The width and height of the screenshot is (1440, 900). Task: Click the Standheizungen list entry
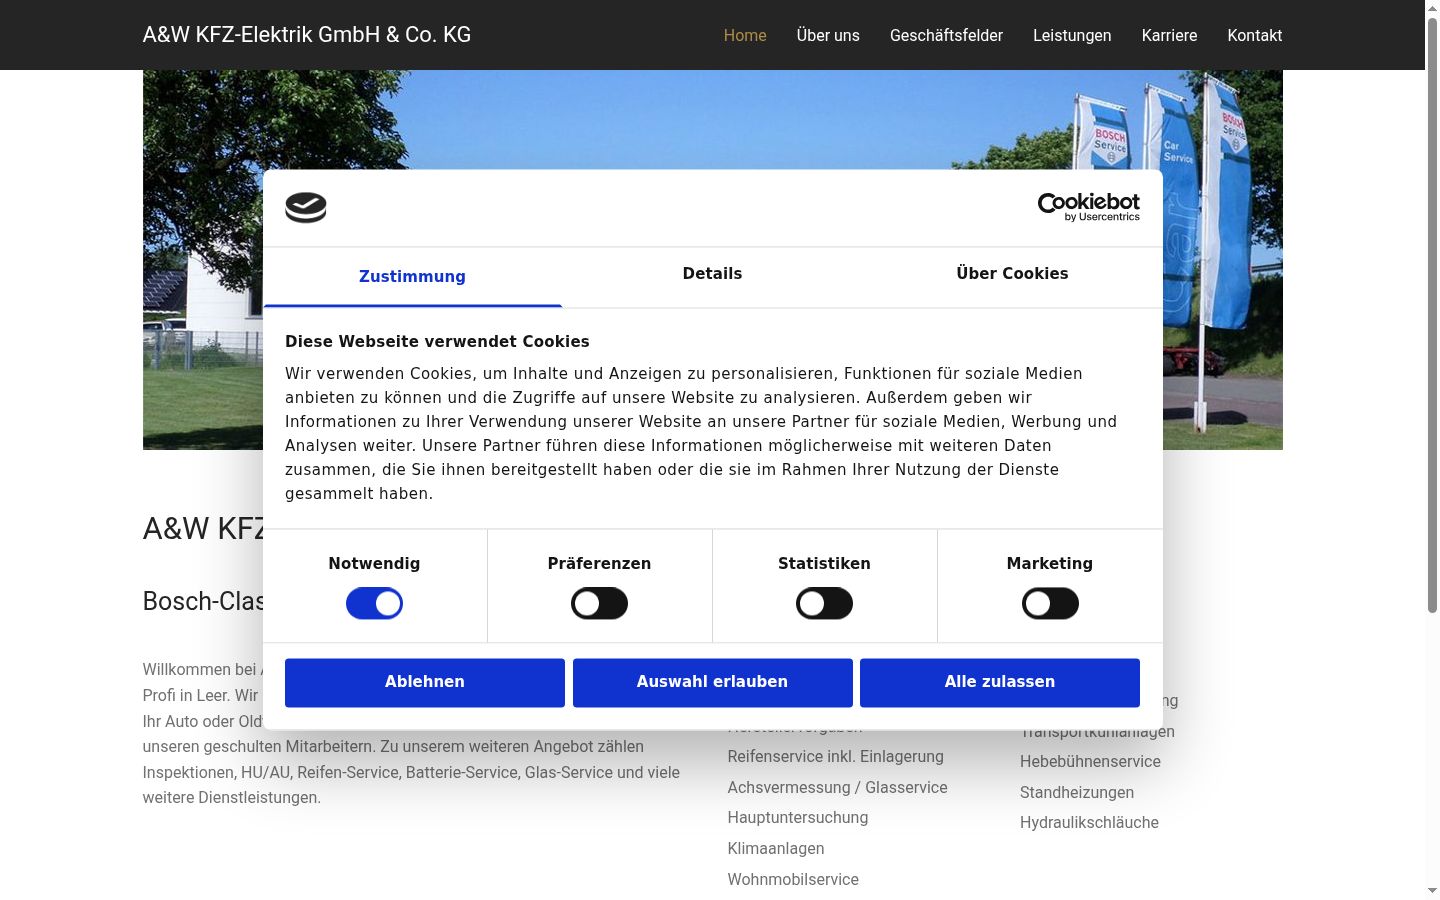pos(1077,793)
